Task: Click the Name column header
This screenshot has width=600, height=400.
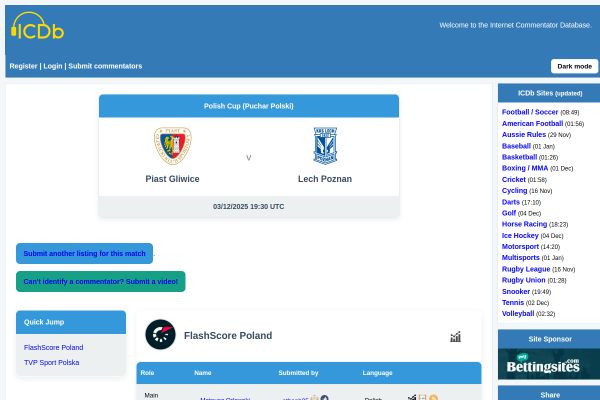Action: pyautogui.click(x=203, y=373)
